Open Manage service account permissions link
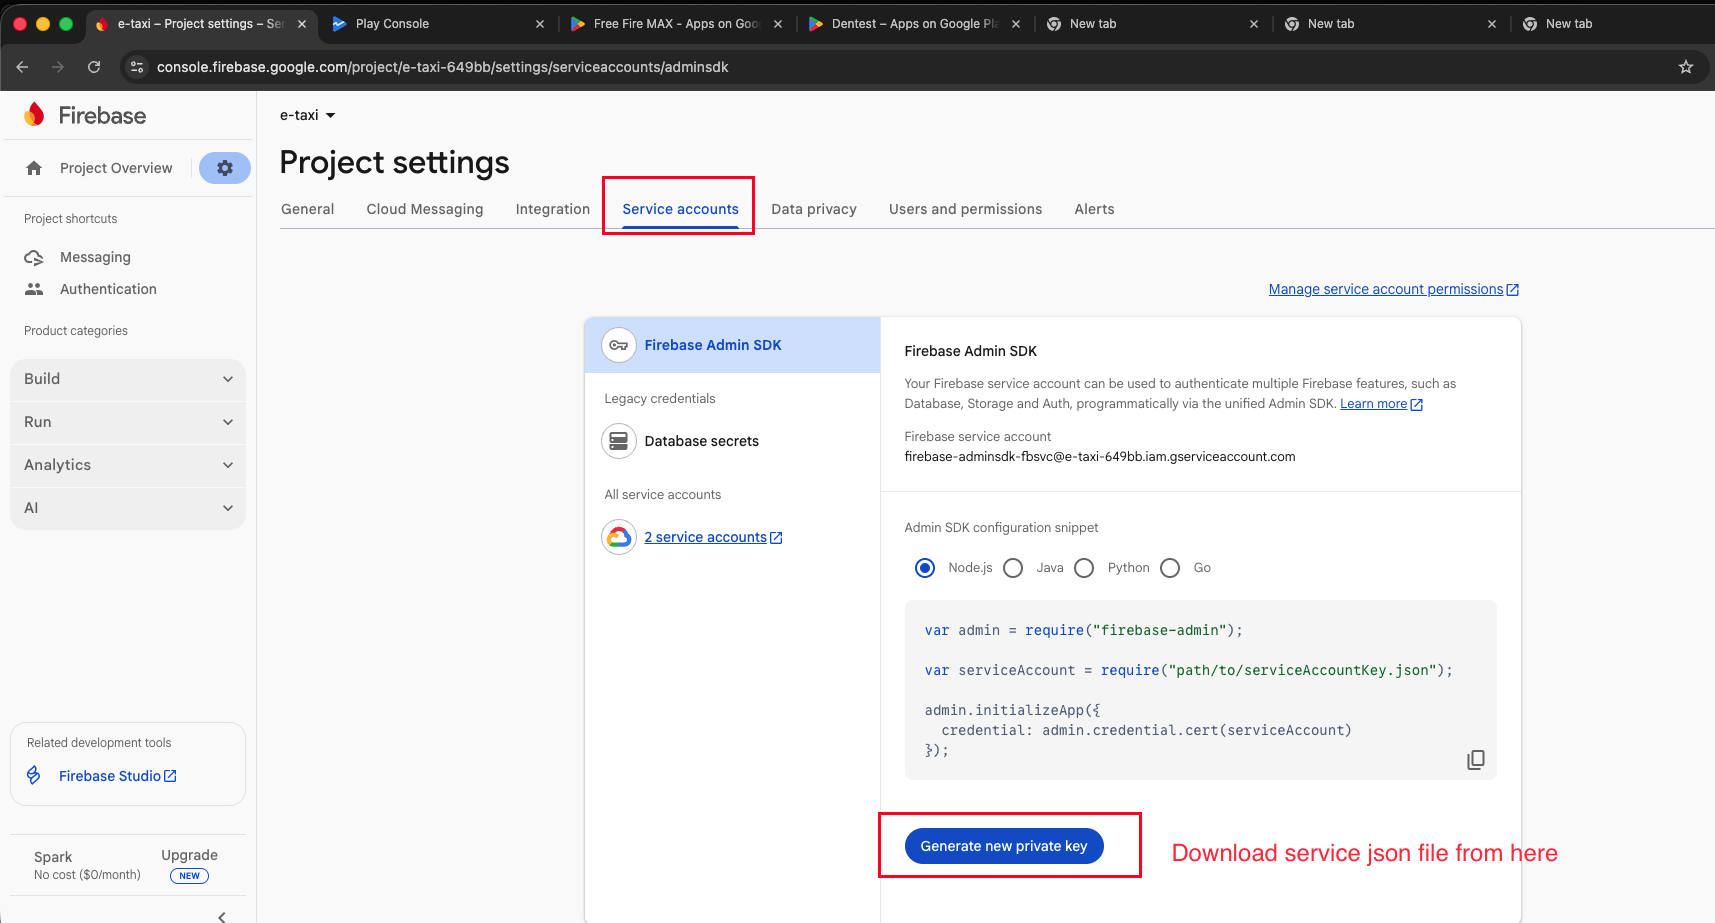Image resolution: width=1715 pixels, height=923 pixels. click(x=1394, y=289)
